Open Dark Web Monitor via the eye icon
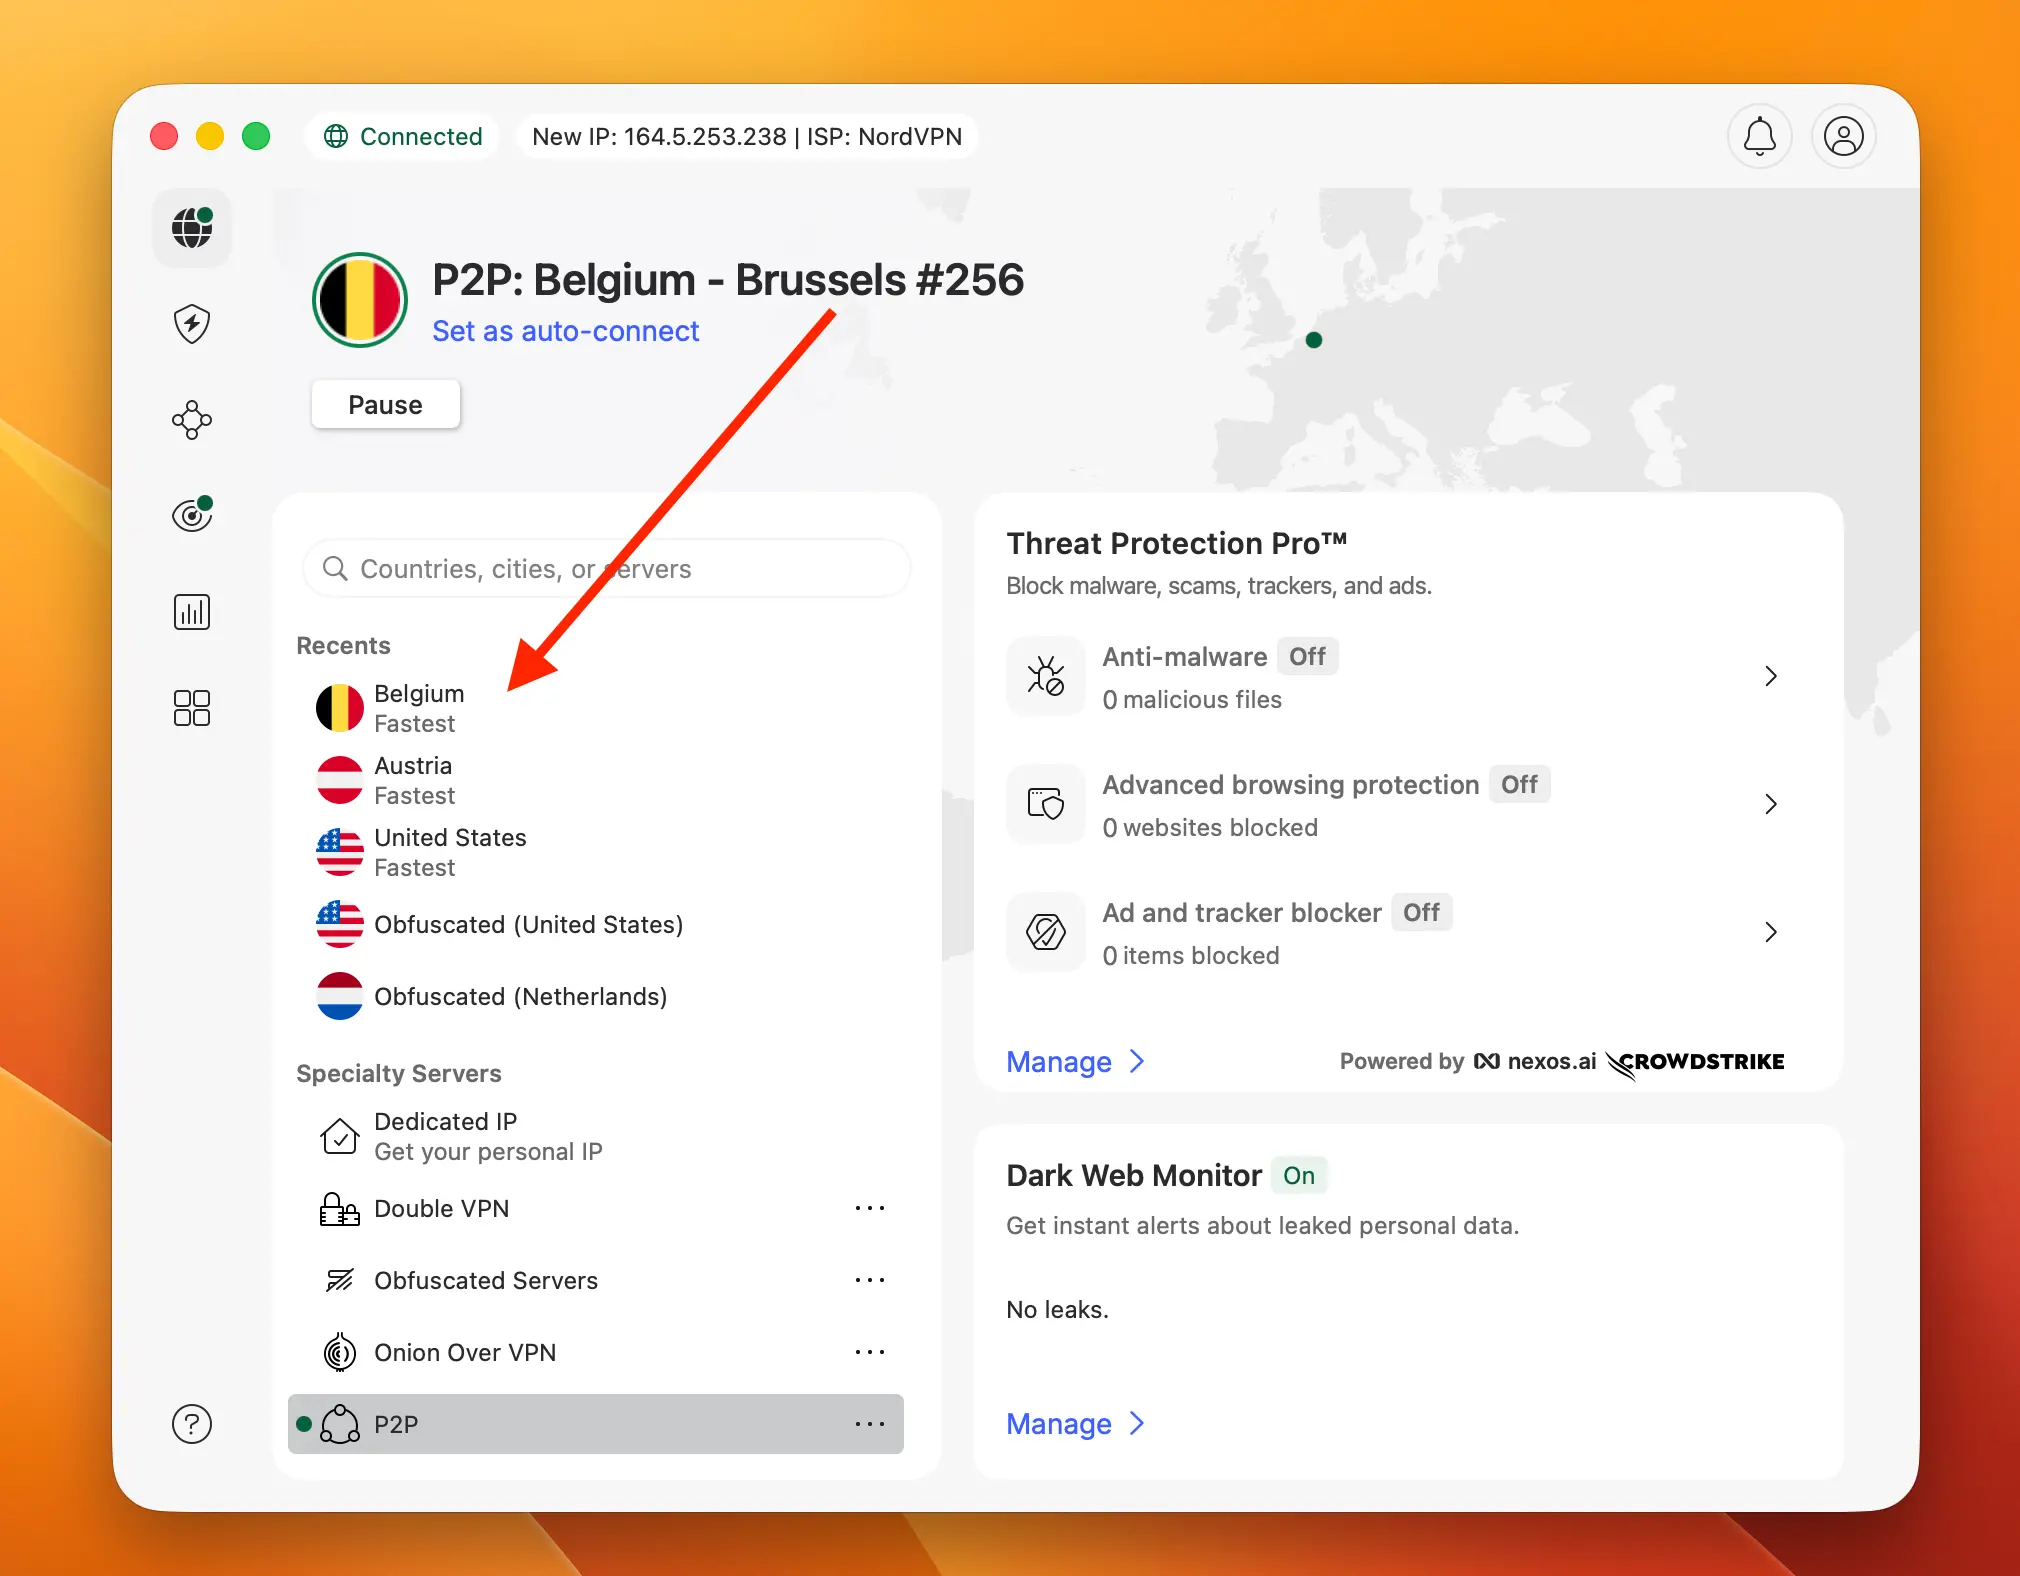The width and height of the screenshot is (2020, 1576). click(x=192, y=515)
